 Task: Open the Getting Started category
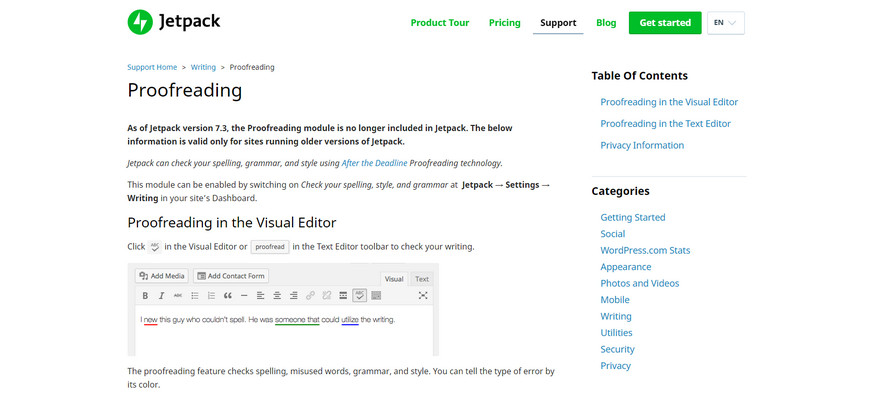pos(633,218)
